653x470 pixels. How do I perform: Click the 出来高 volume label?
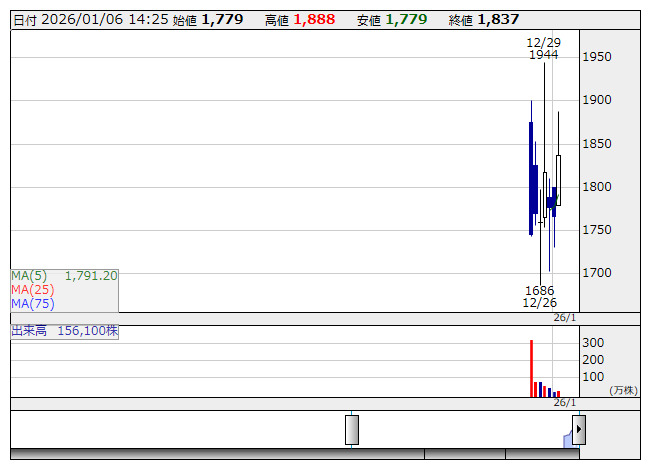[29, 331]
